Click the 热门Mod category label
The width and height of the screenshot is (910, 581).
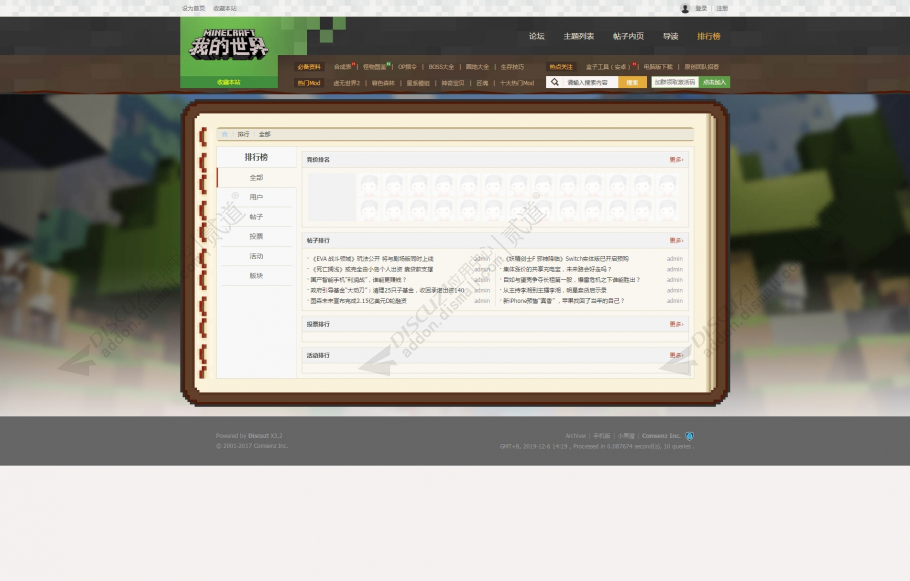[x=309, y=83]
